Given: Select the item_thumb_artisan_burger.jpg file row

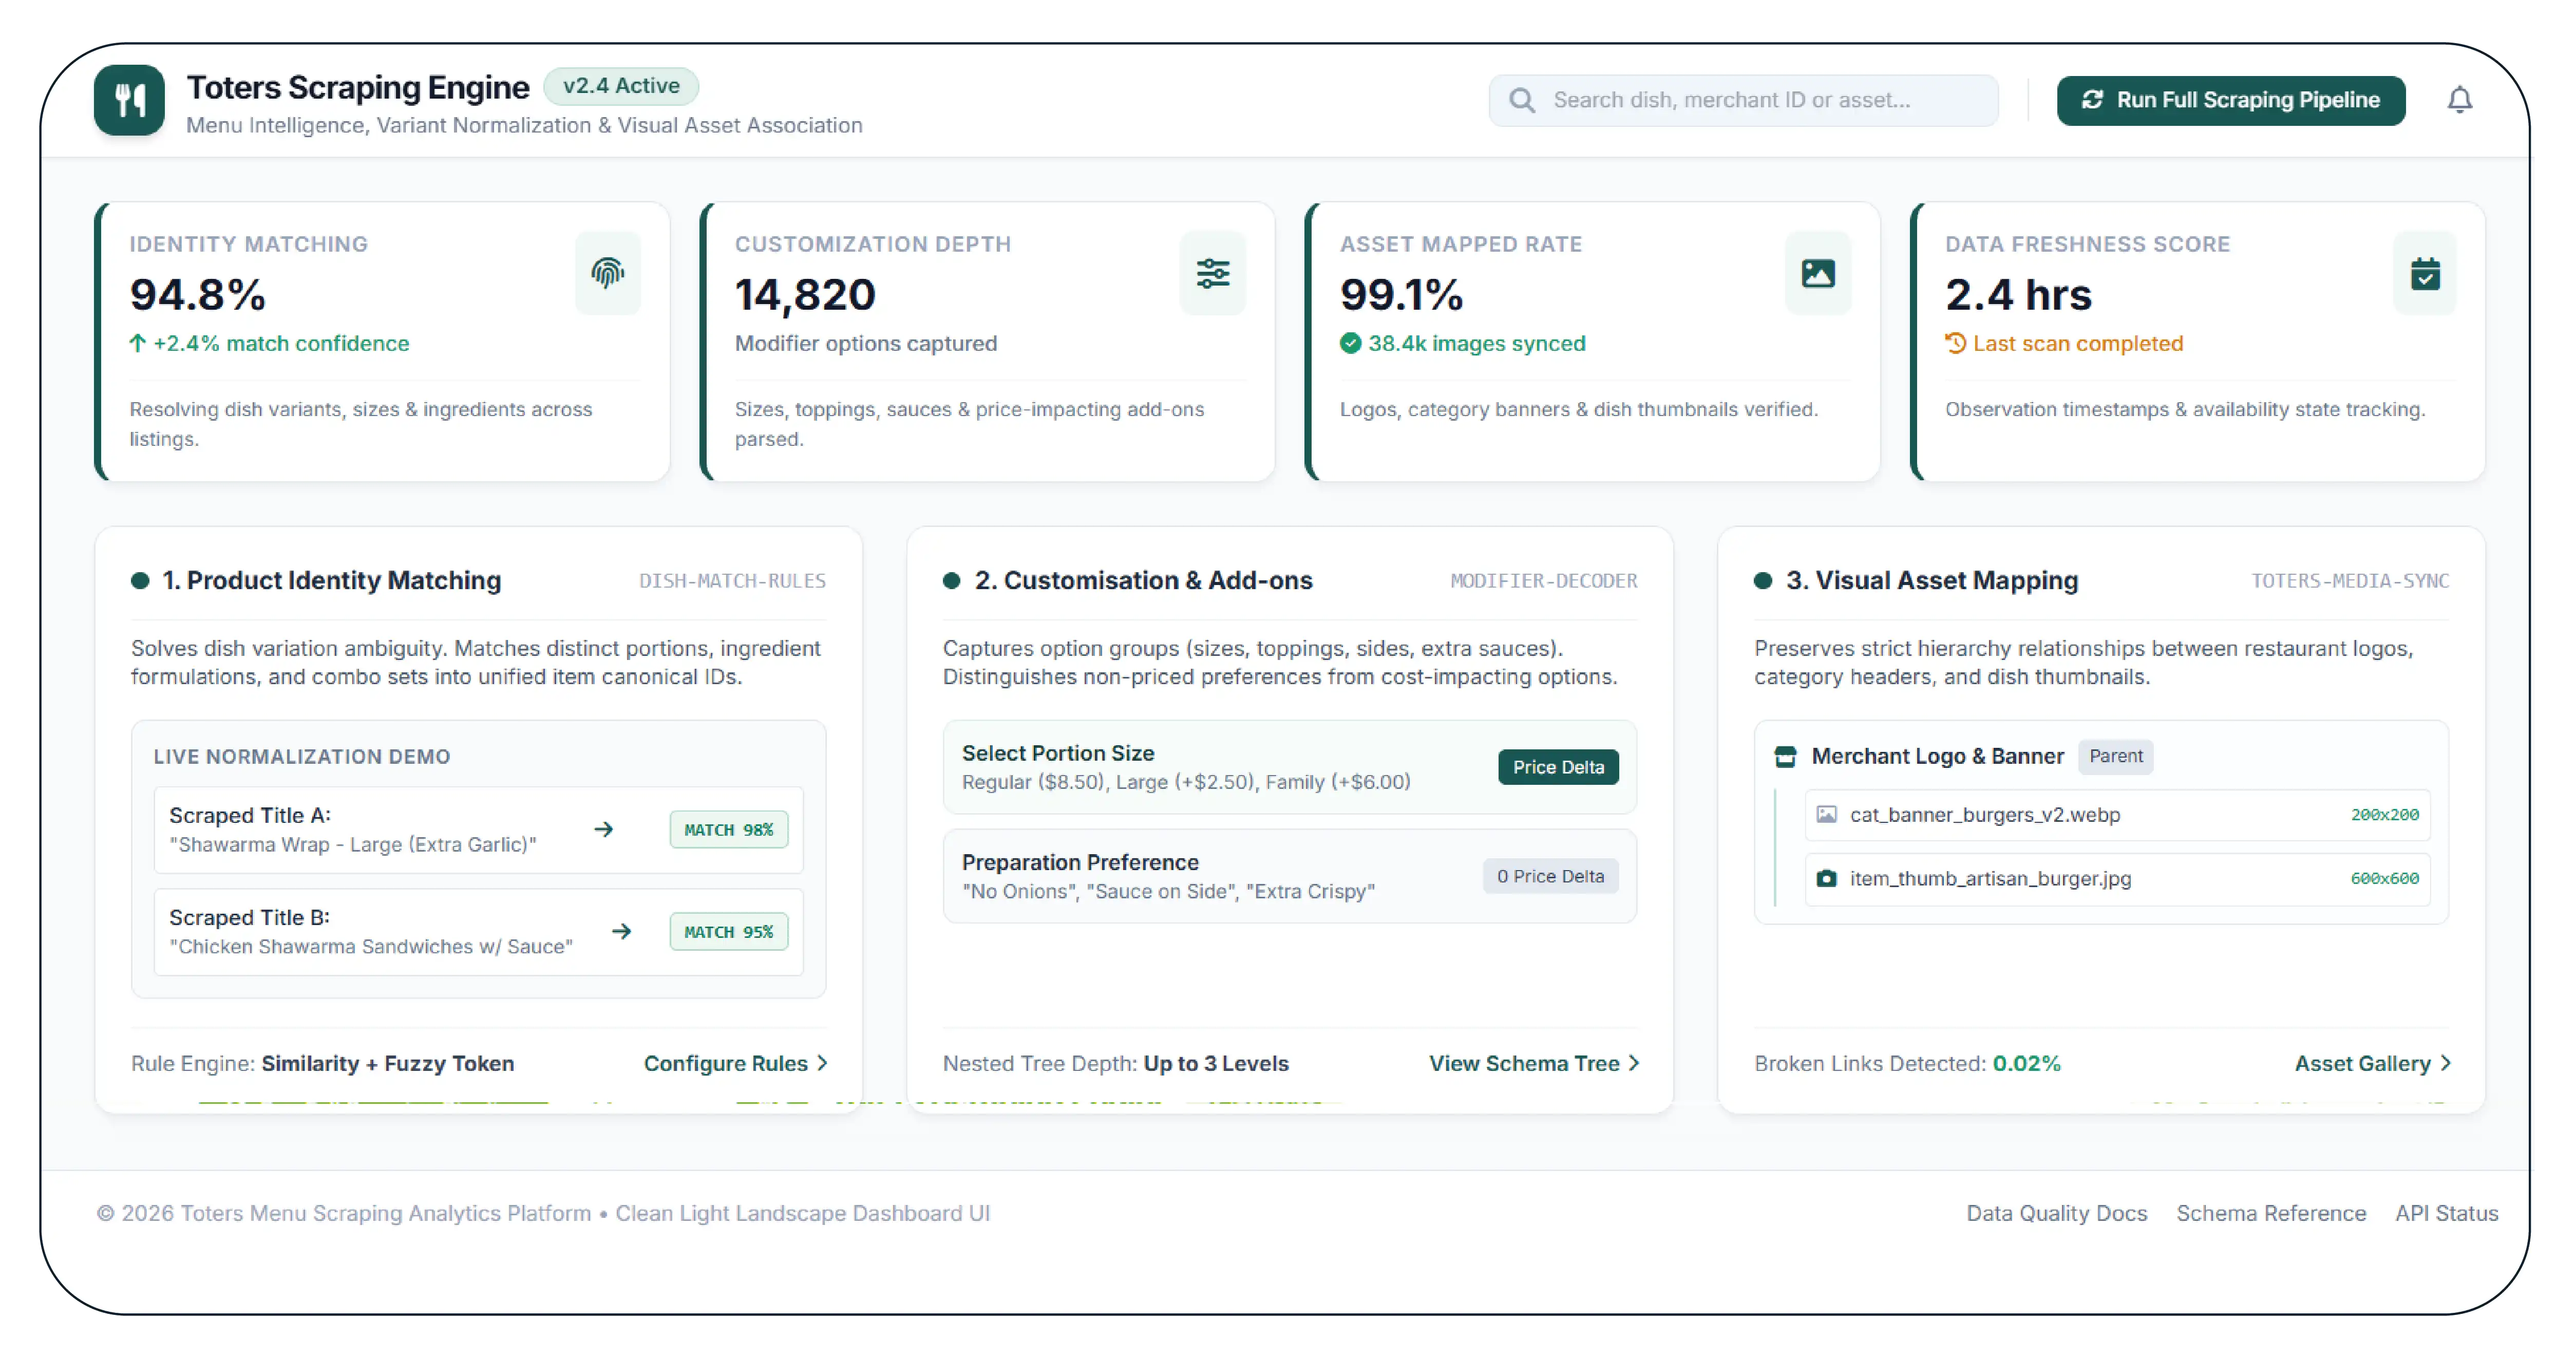Looking at the screenshot, I should (x=2117, y=878).
